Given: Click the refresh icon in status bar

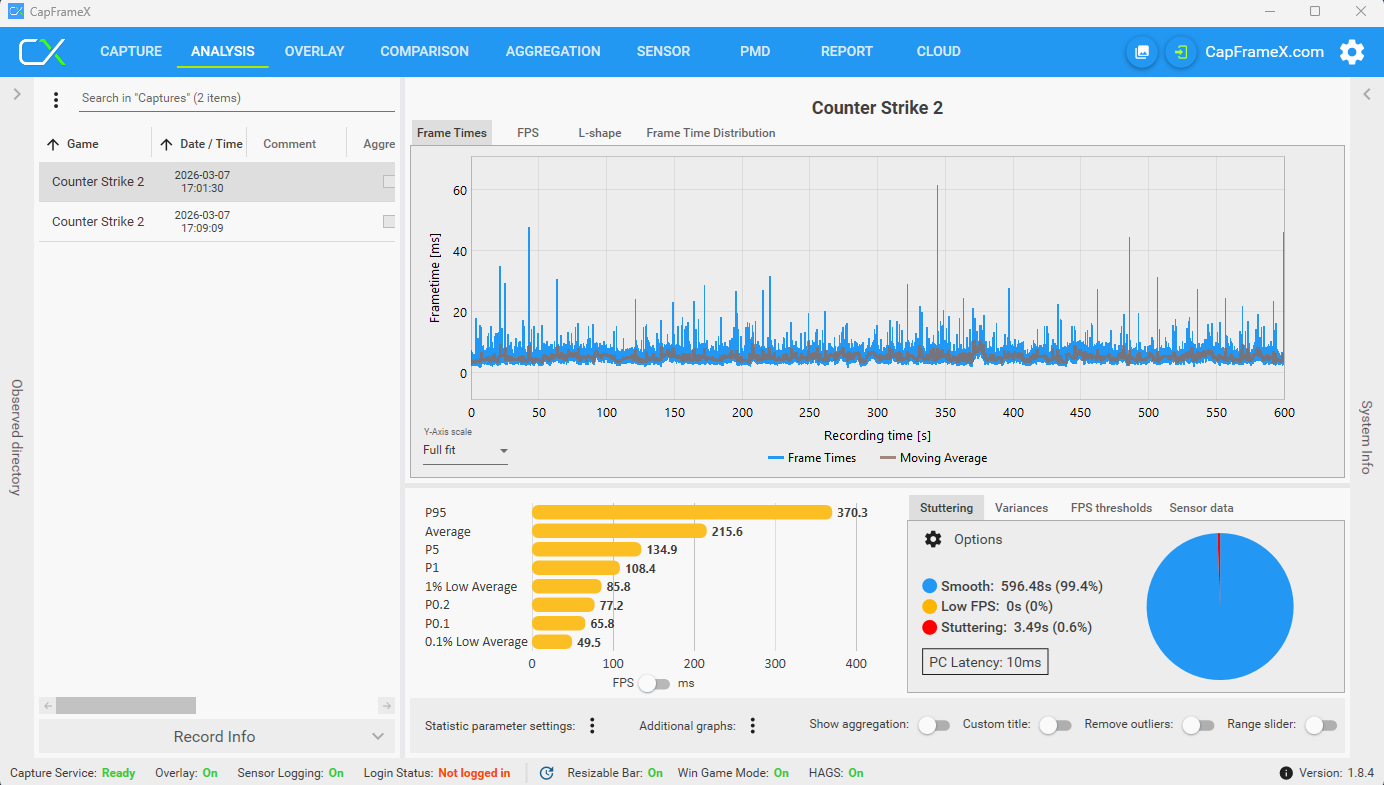Looking at the screenshot, I should [546, 773].
